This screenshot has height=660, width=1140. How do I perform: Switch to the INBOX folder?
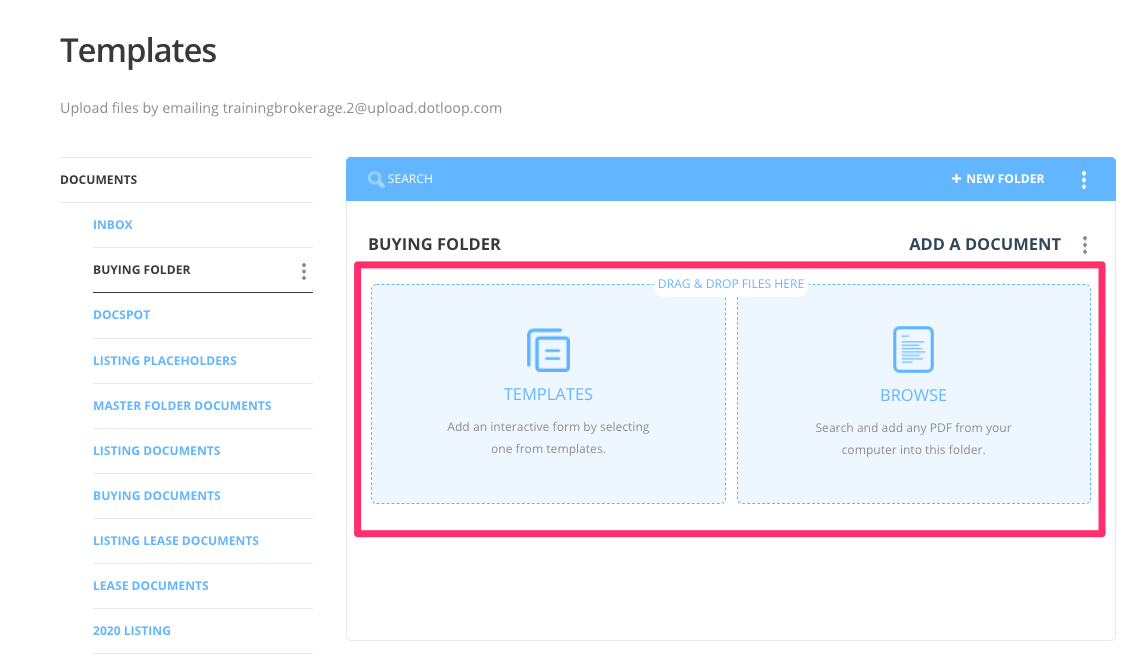112,224
